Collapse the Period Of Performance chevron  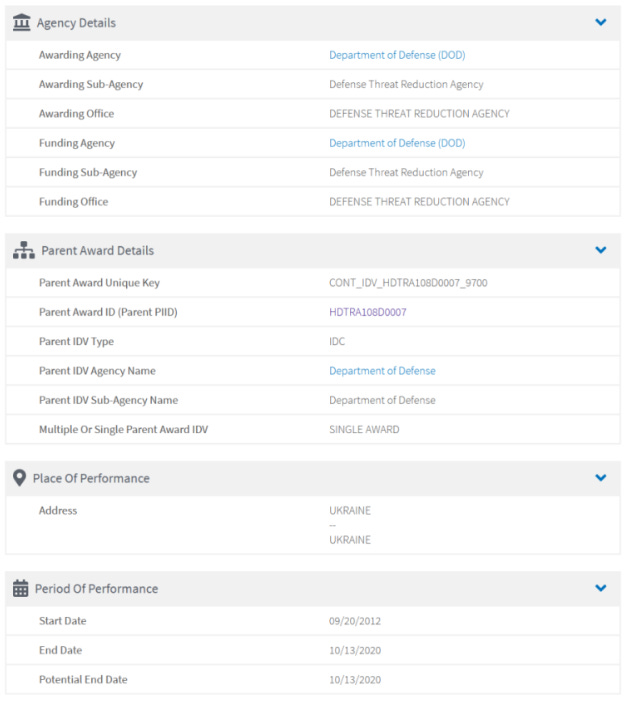click(x=601, y=587)
